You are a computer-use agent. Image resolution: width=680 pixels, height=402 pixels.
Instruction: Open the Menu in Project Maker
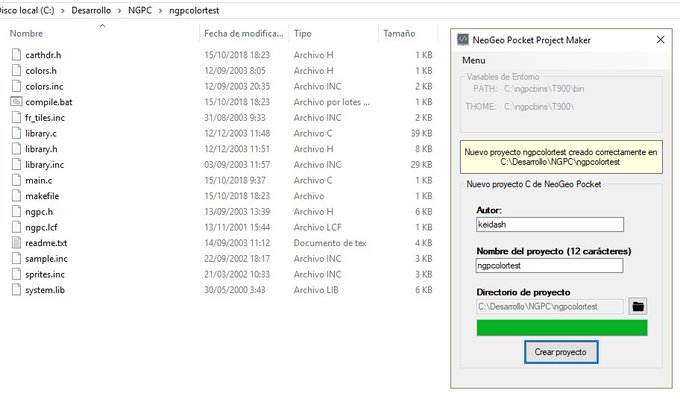pos(474,62)
